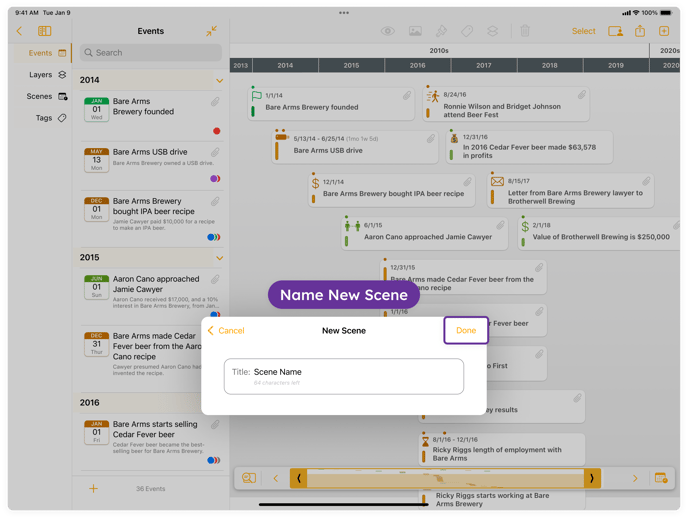
Task: Click the share export icon
Action: point(640,31)
